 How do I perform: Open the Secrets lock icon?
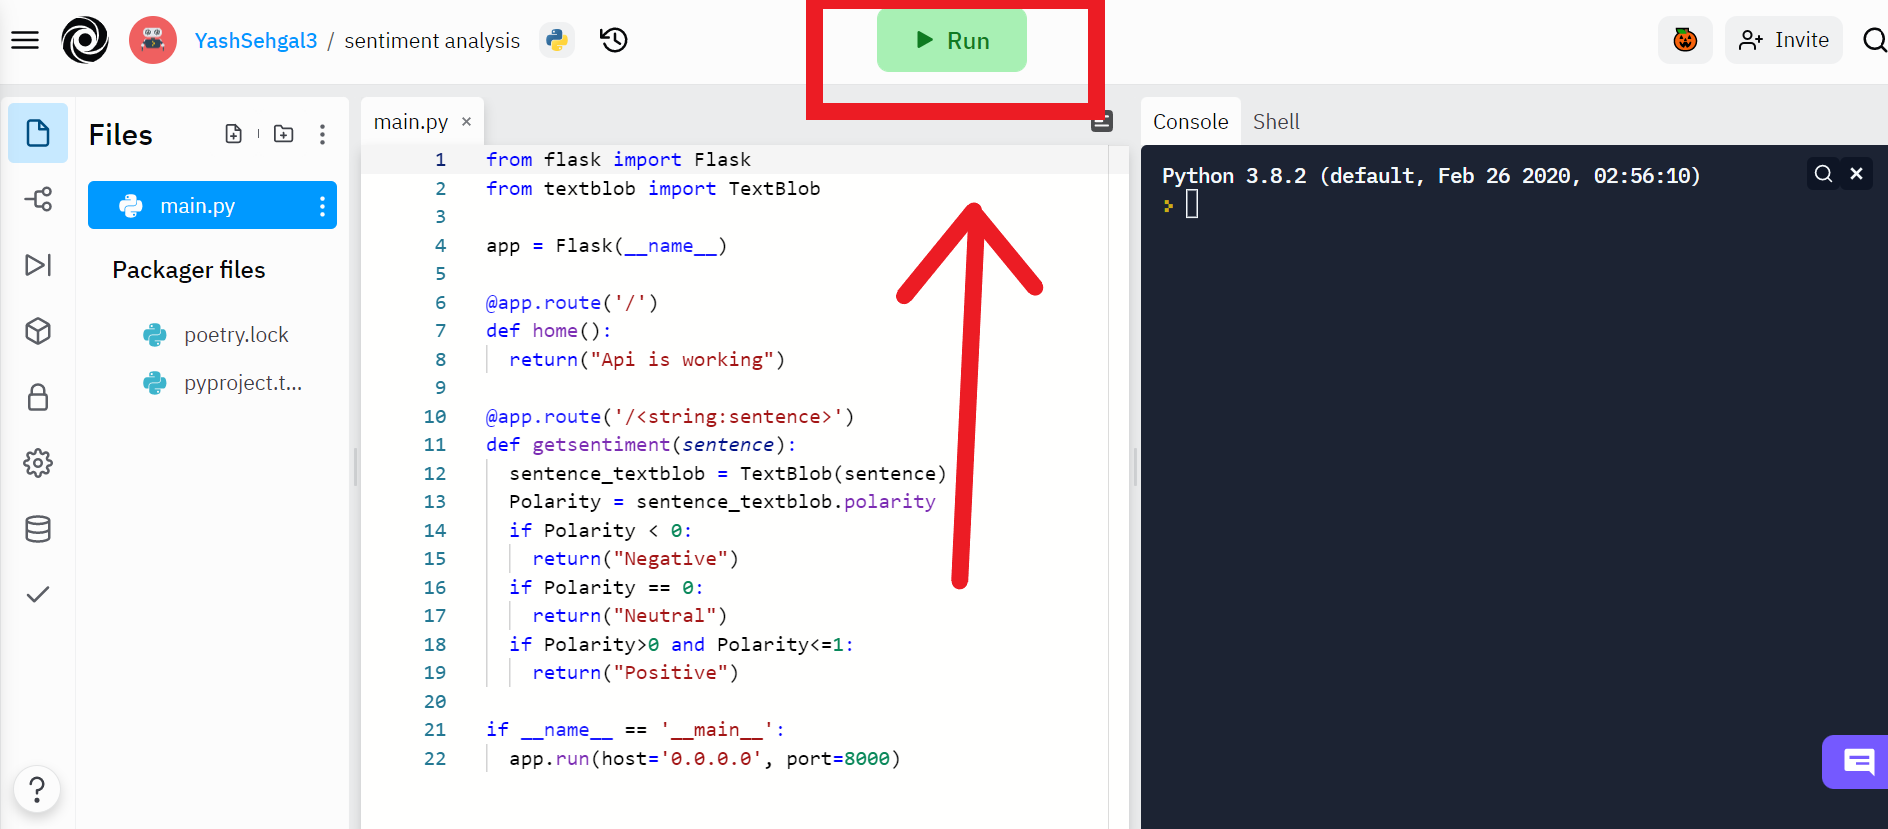coord(38,397)
